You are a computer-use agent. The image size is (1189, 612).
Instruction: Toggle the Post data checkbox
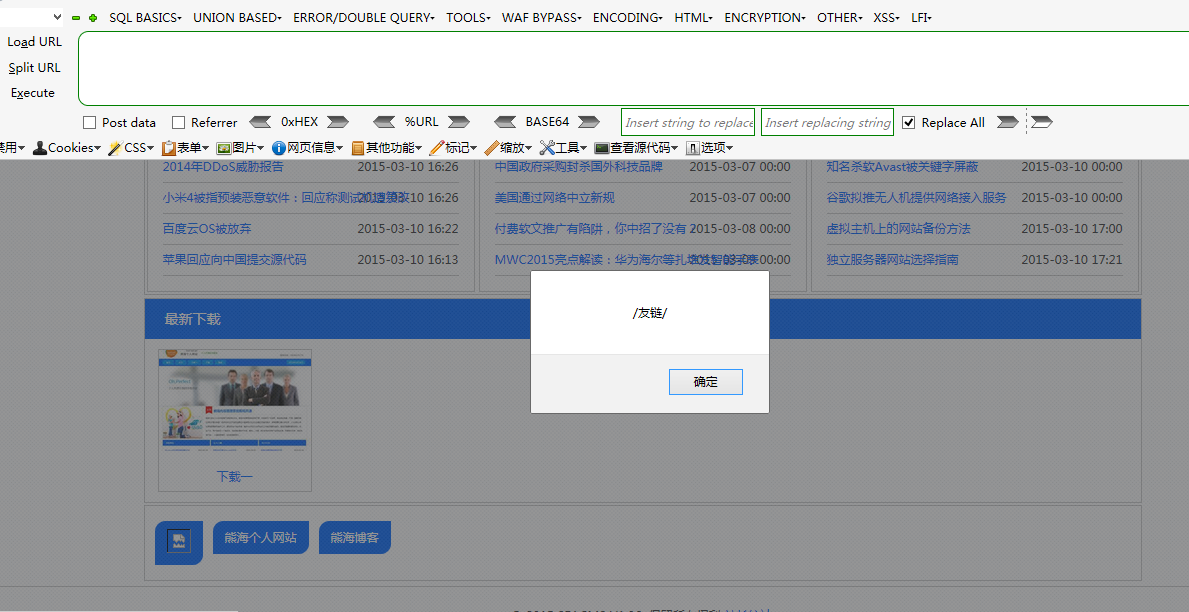[89, 122]
